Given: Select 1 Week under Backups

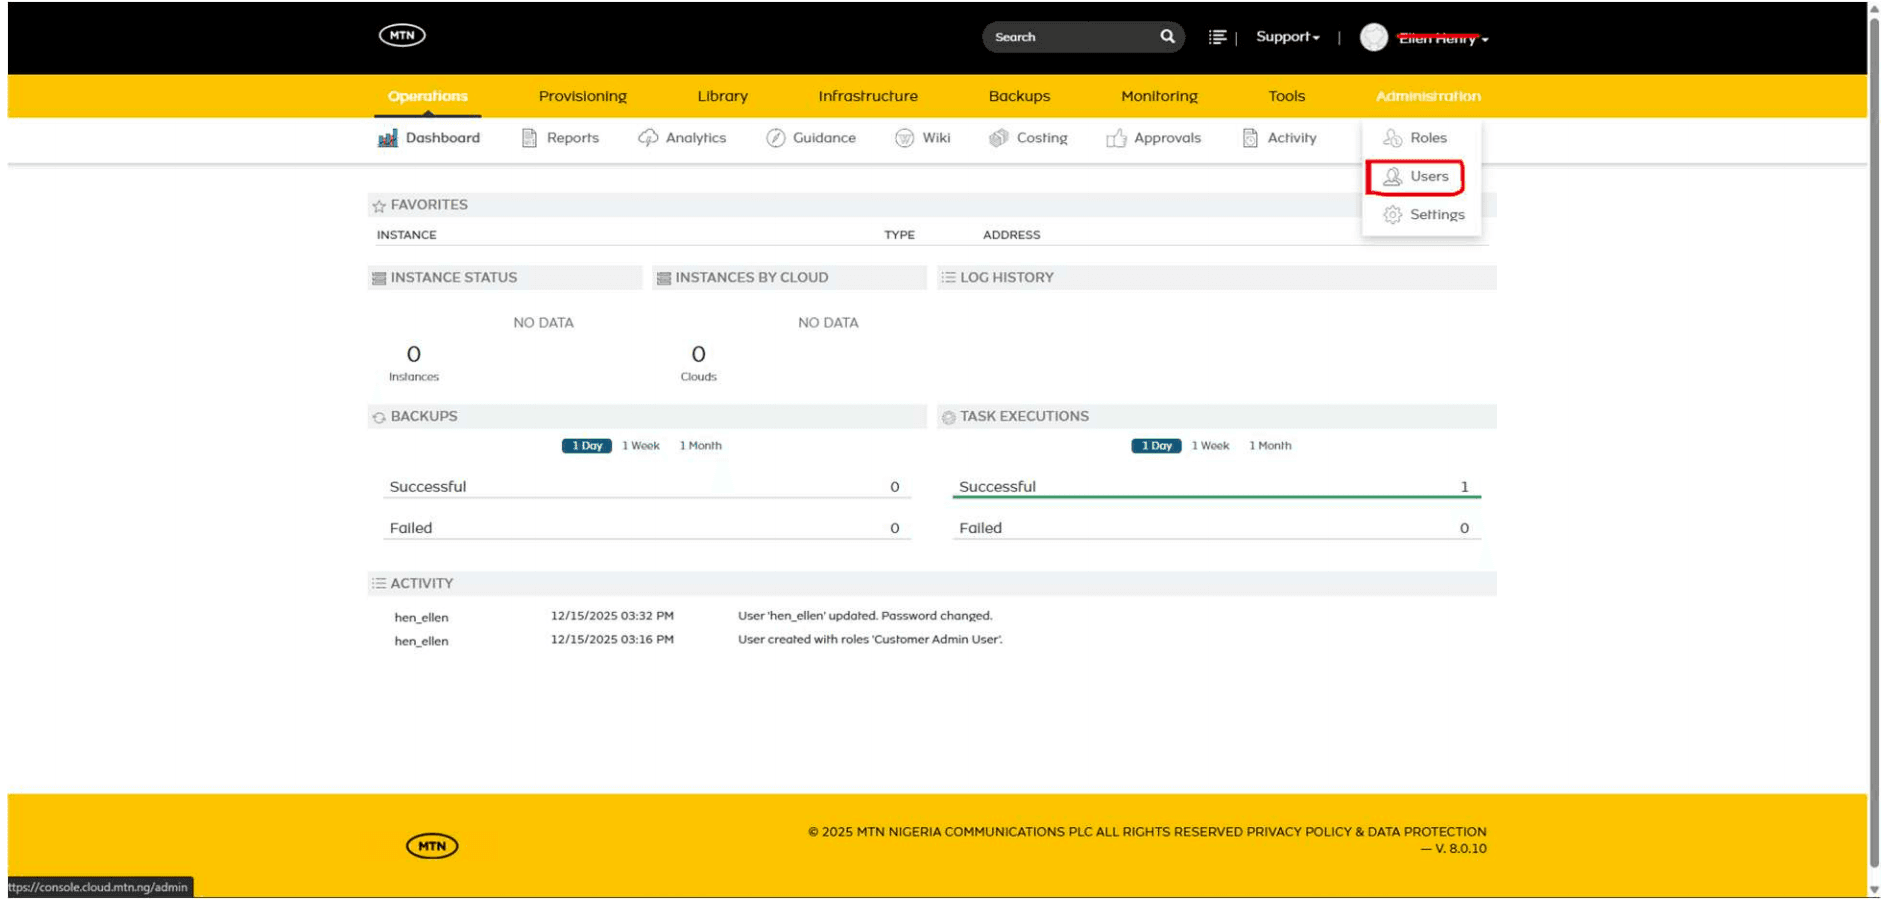Looking at the screenshot, I should [640, 446].
